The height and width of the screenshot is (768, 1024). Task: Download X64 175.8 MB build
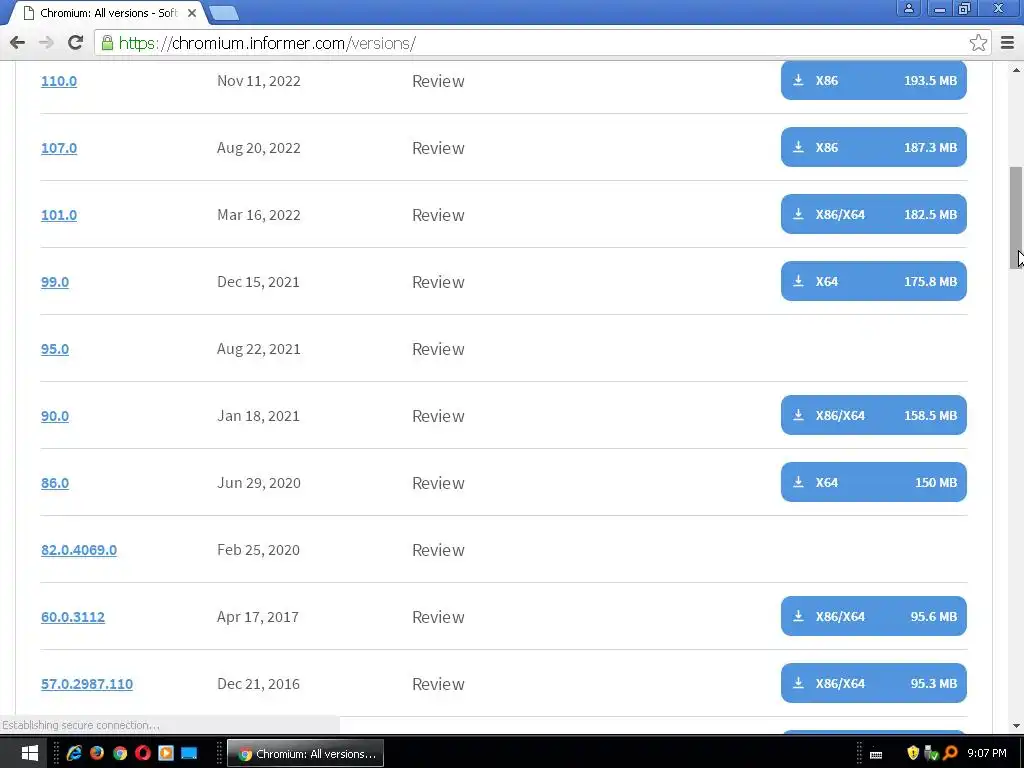coord(873,281)
